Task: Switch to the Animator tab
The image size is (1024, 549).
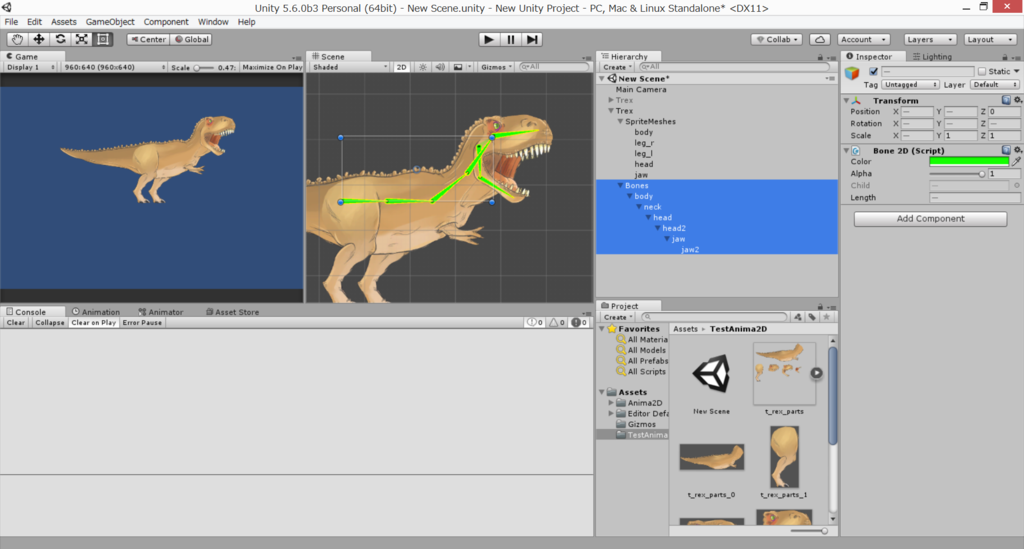Action: pos(161,312)
